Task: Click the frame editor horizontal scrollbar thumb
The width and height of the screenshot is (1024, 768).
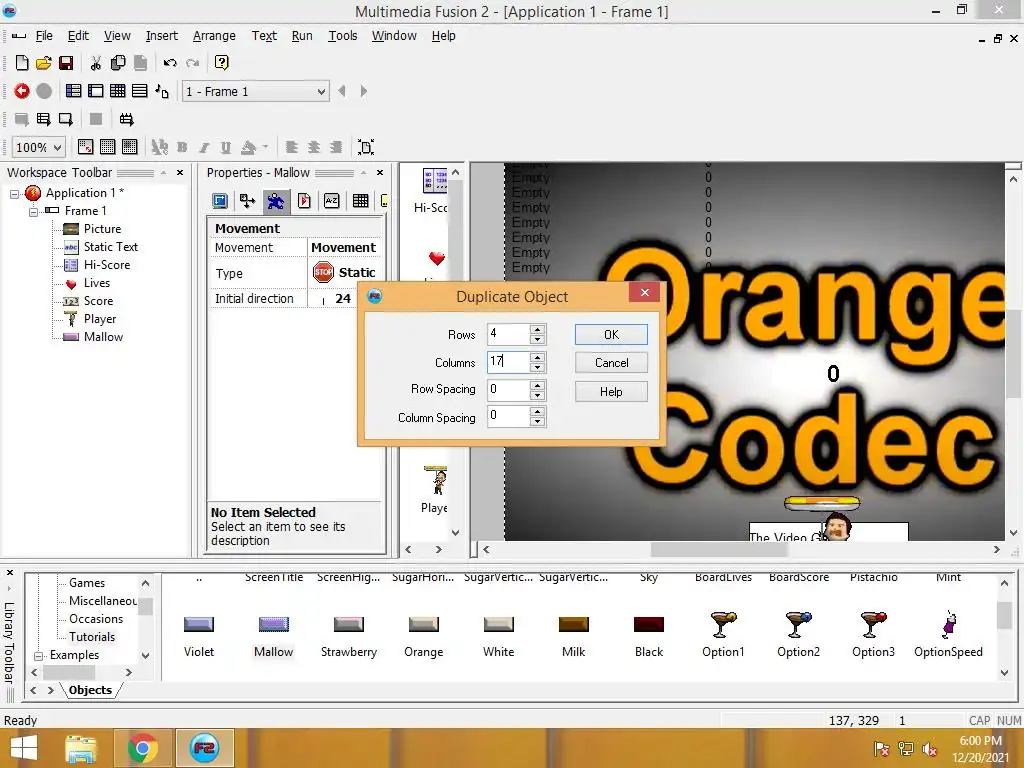Action: click(719, 550)
